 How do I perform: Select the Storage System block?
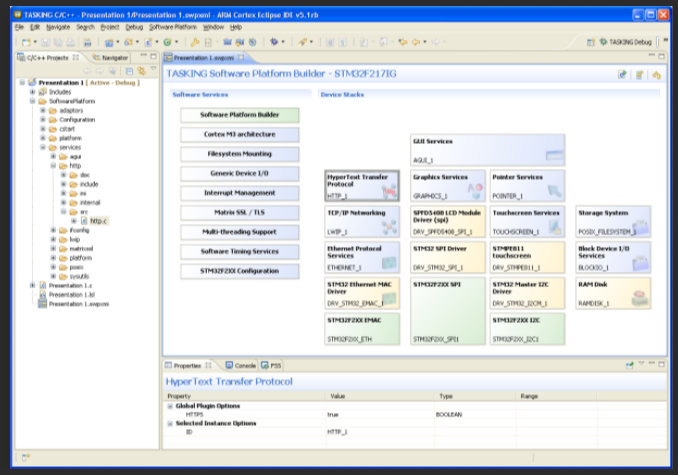[x=613, y=222]
